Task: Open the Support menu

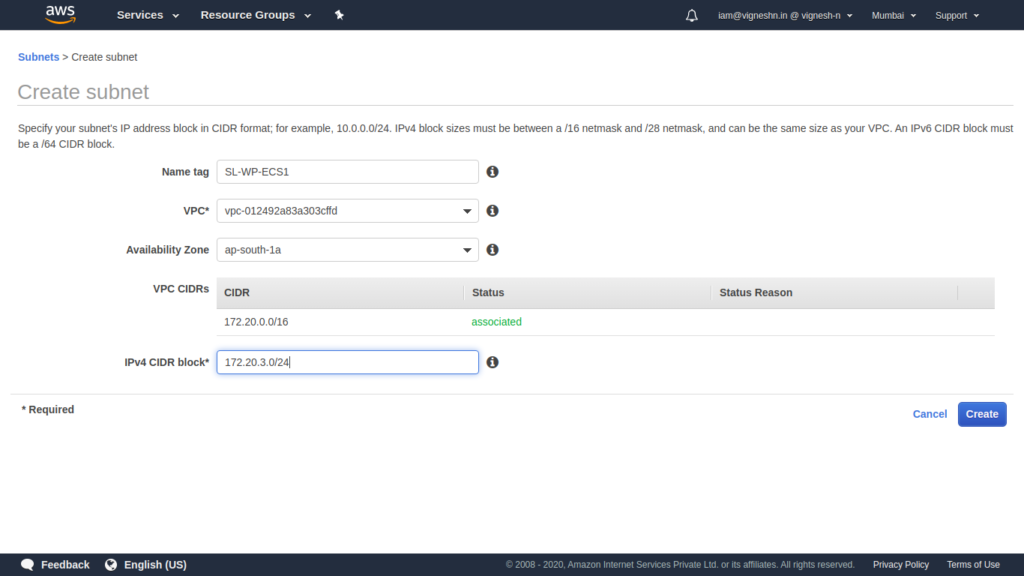Action: (957, 15)
